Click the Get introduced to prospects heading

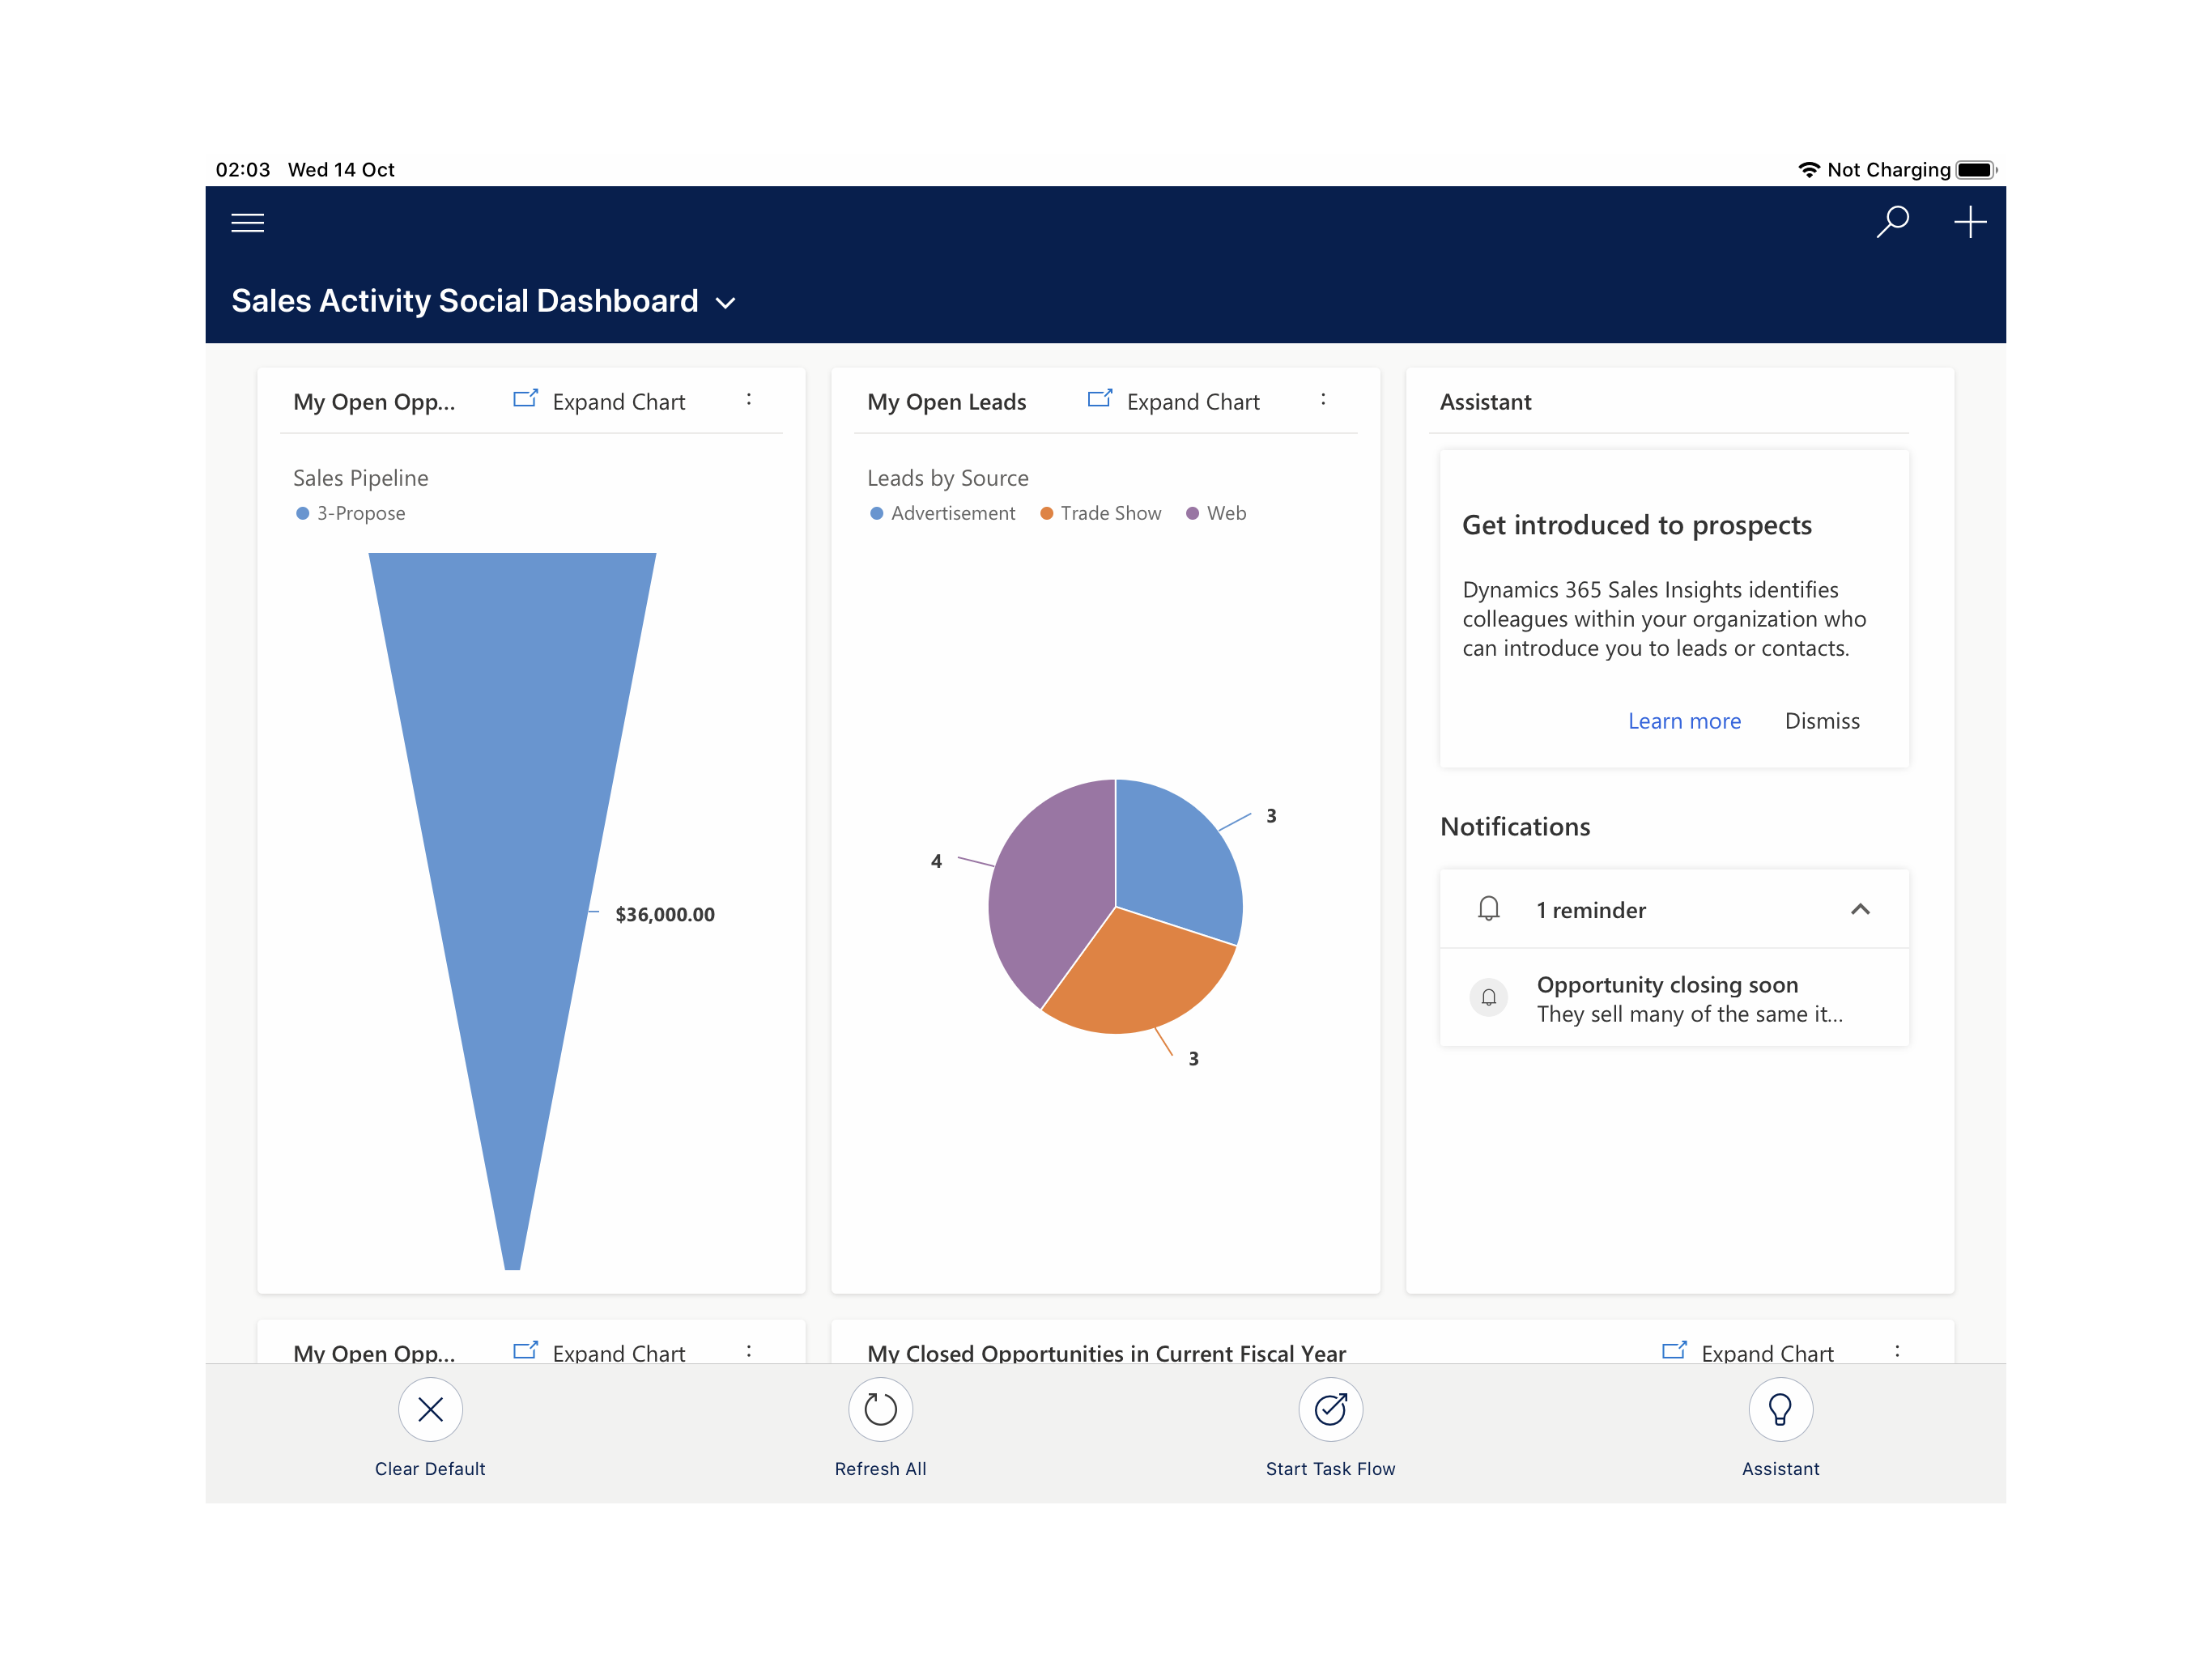tap(1636, 525)
